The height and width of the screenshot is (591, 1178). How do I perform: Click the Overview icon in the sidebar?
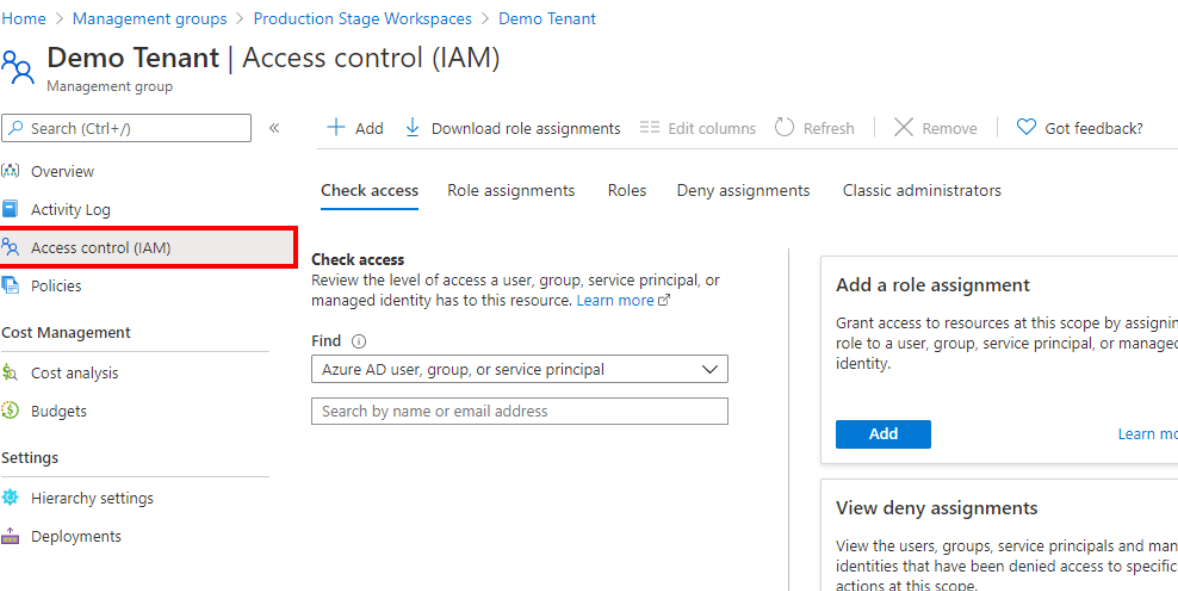[x=11, y=171]
